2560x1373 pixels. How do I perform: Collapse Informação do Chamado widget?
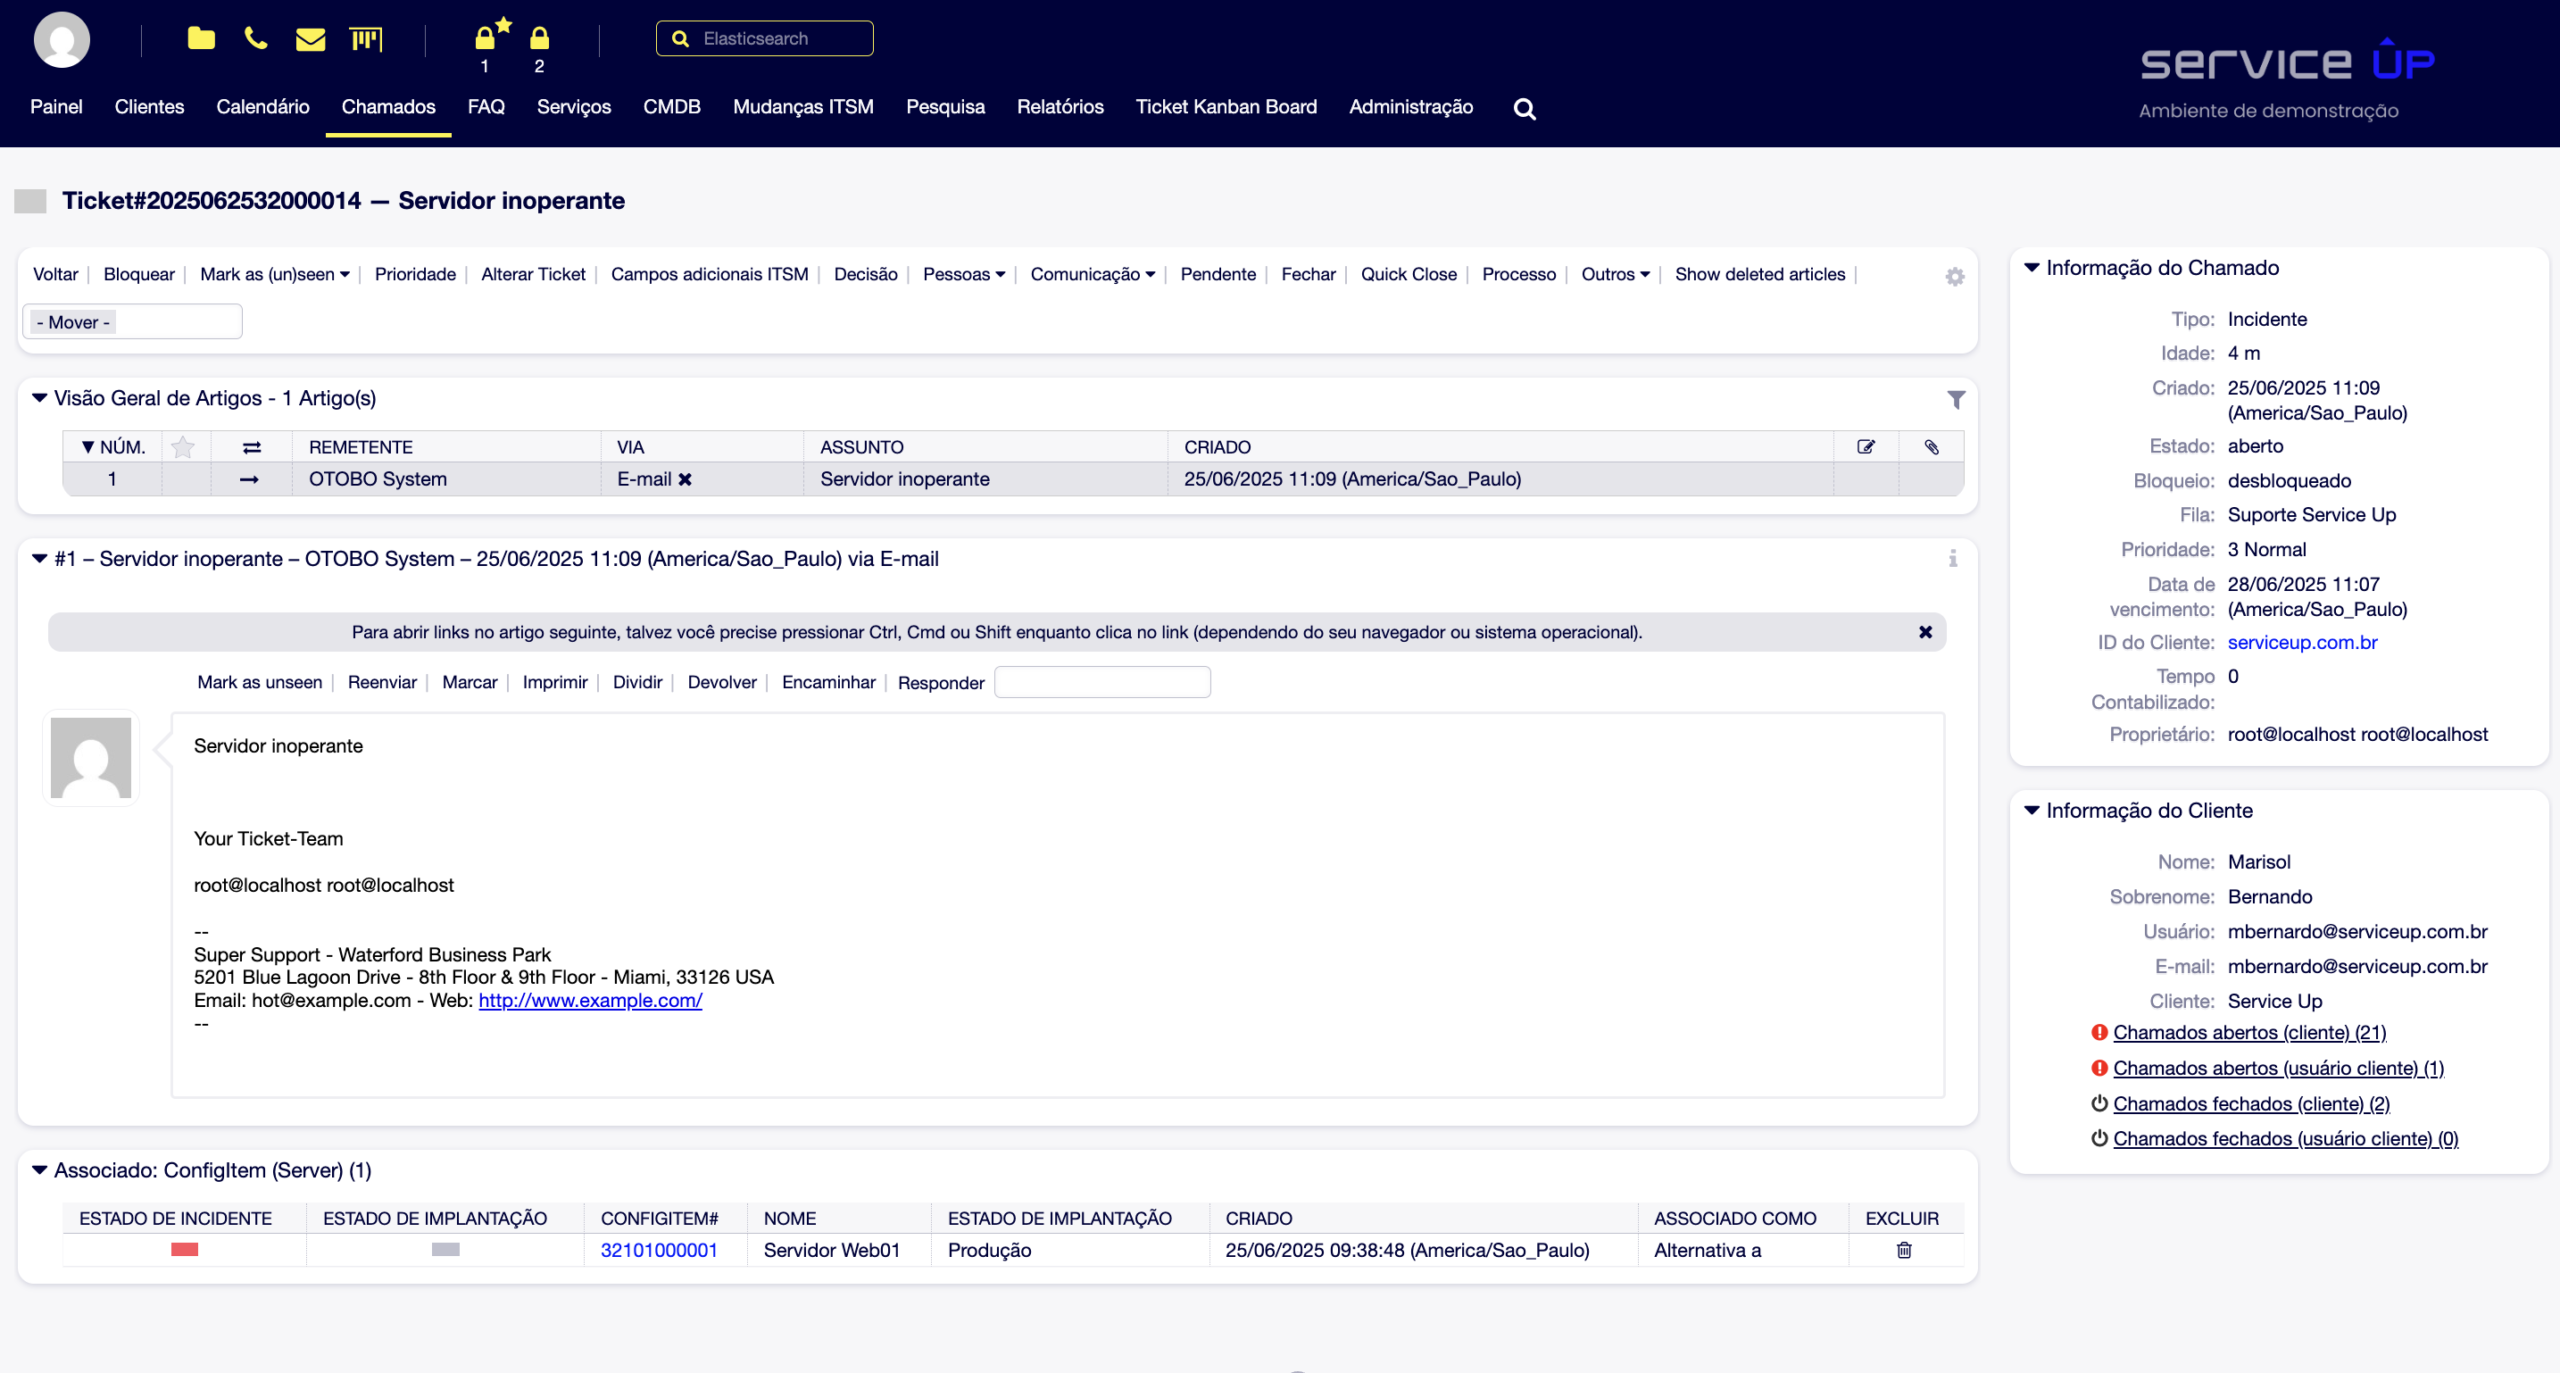2031,267
